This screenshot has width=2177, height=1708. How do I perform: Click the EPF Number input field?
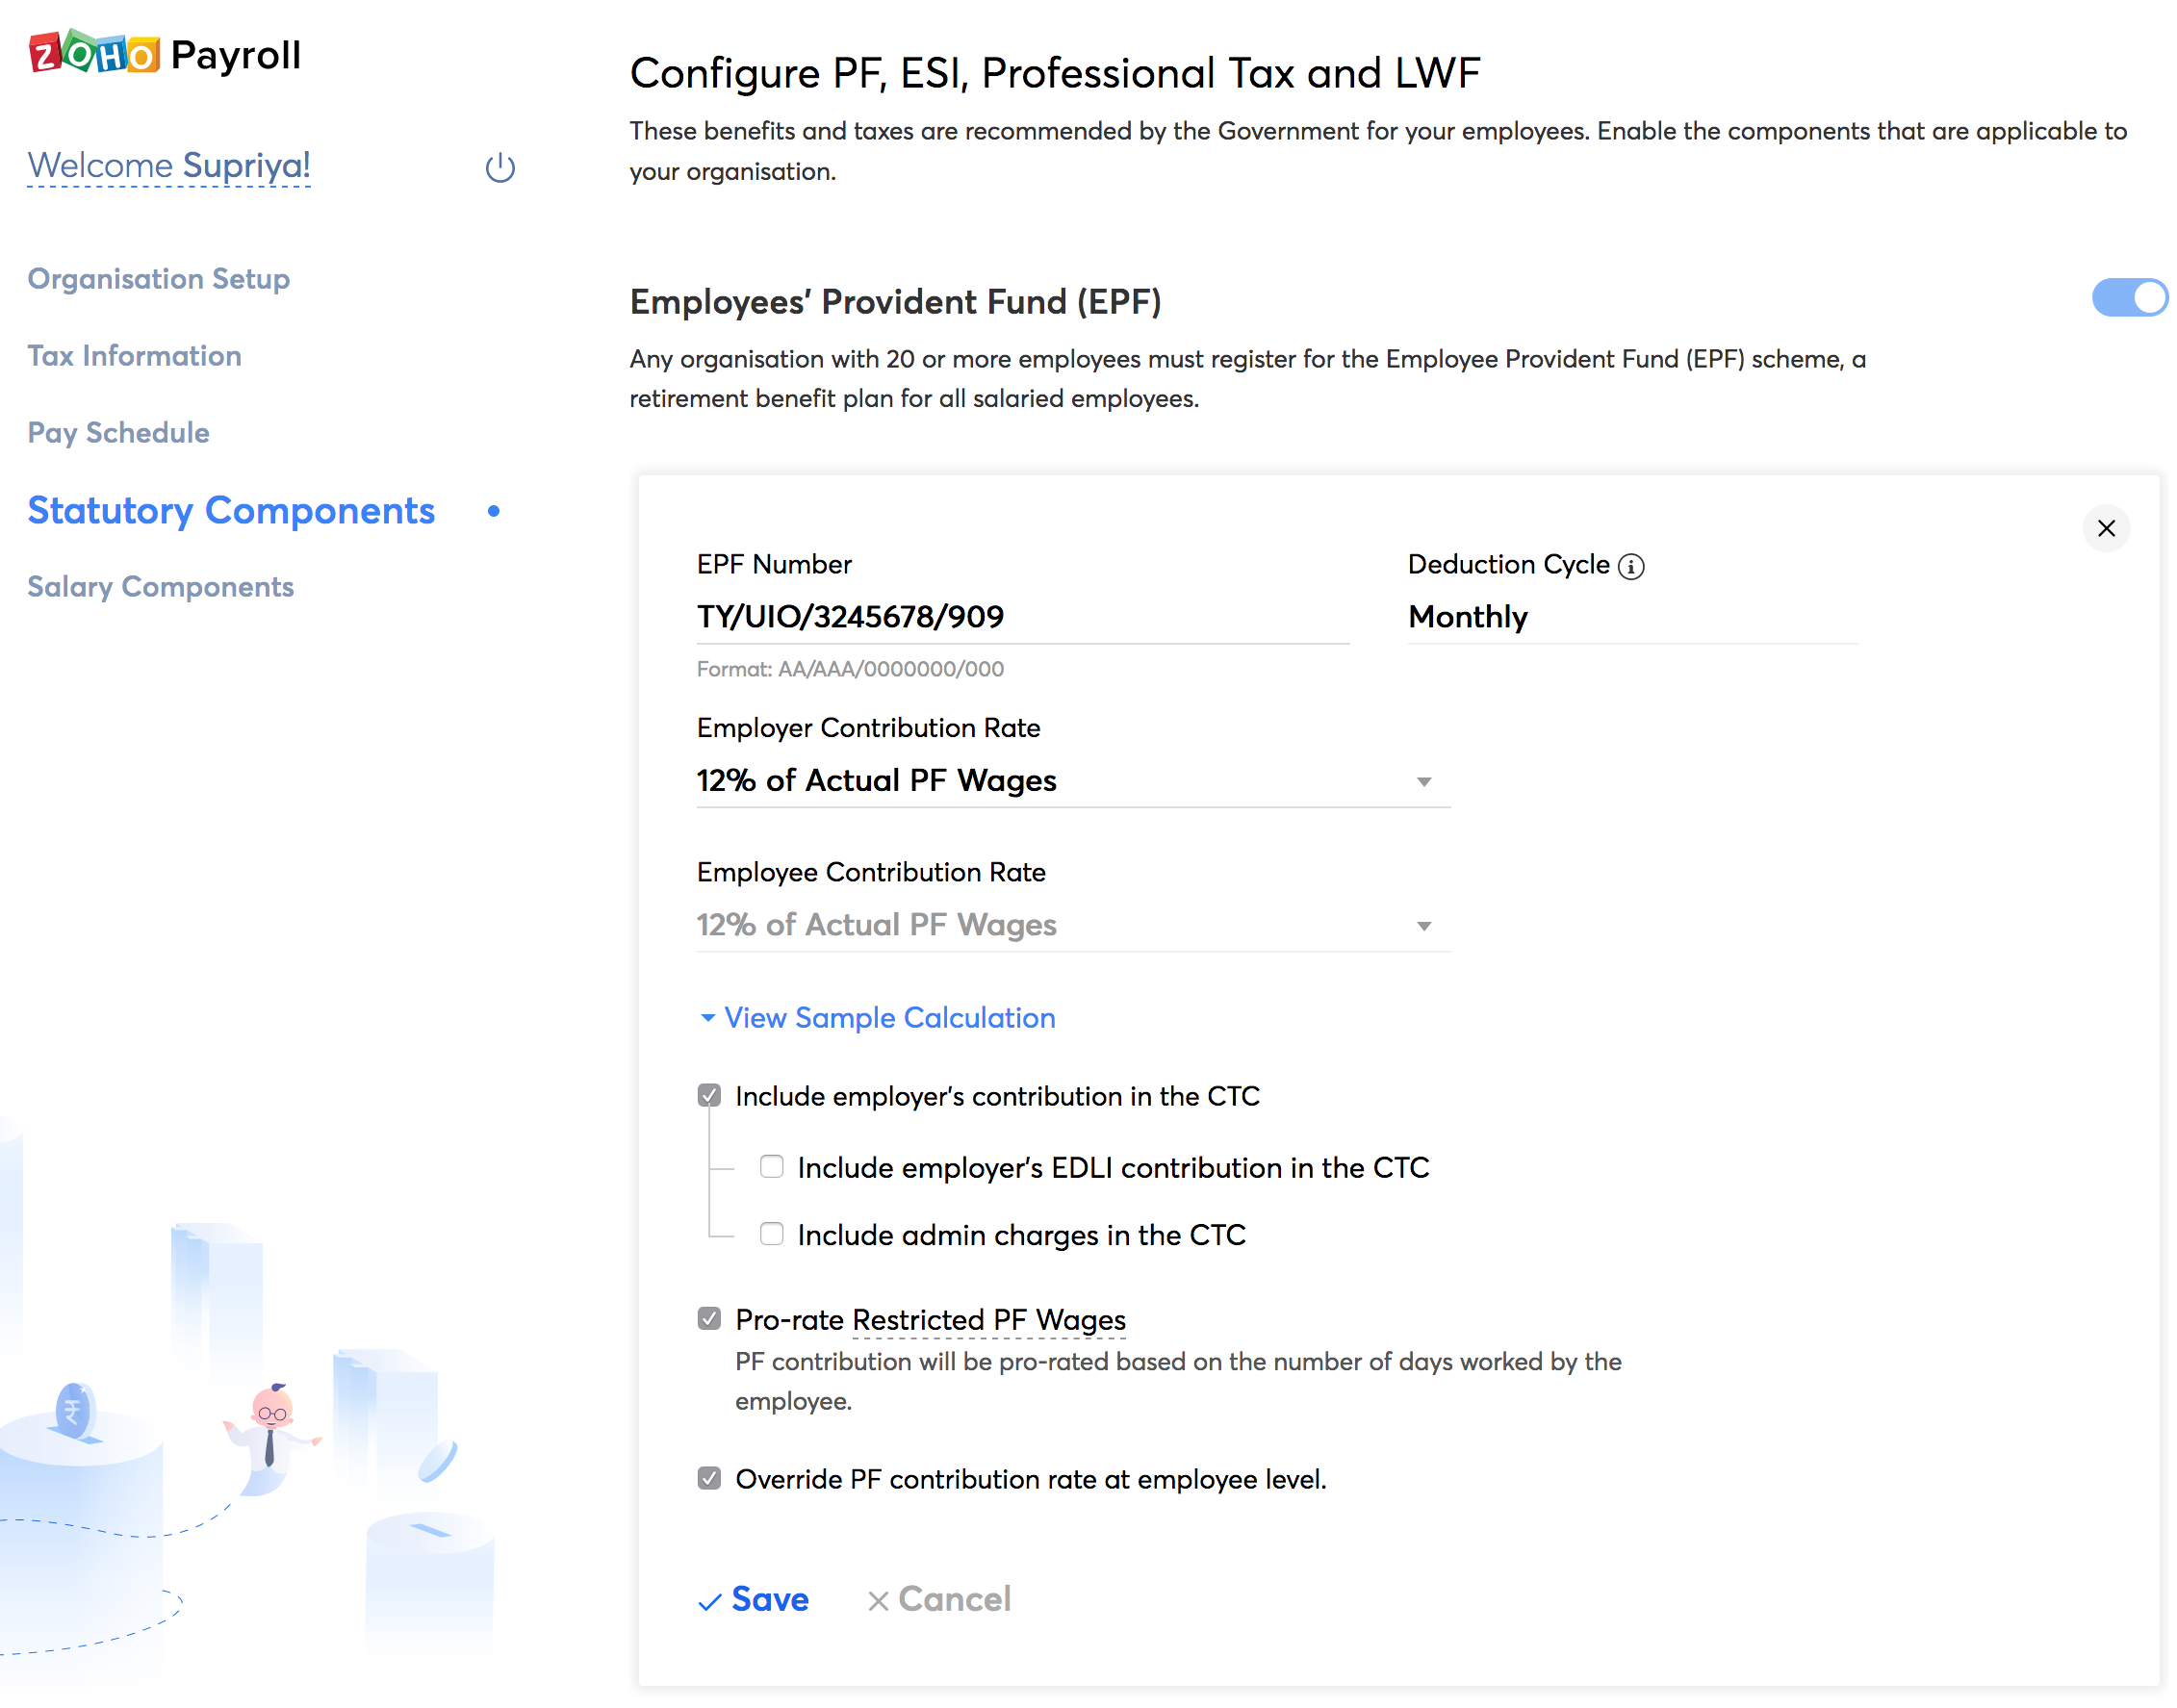1021,617
